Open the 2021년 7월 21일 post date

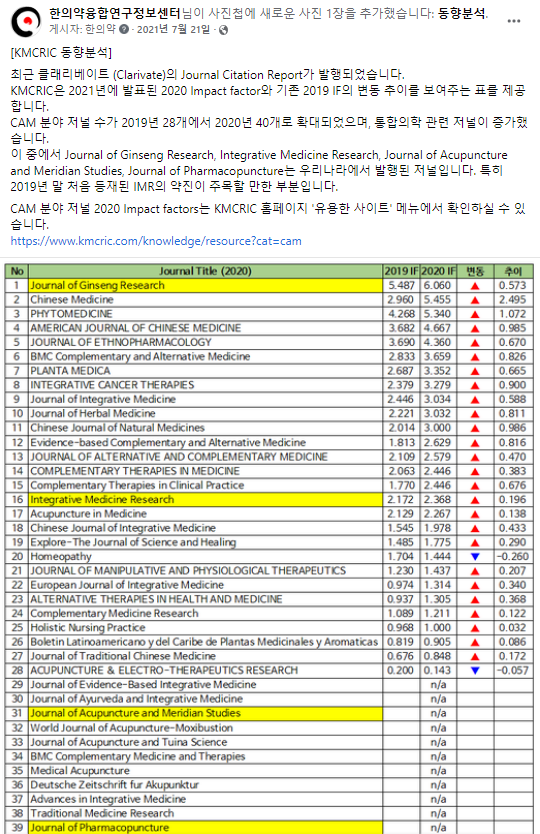173,29
